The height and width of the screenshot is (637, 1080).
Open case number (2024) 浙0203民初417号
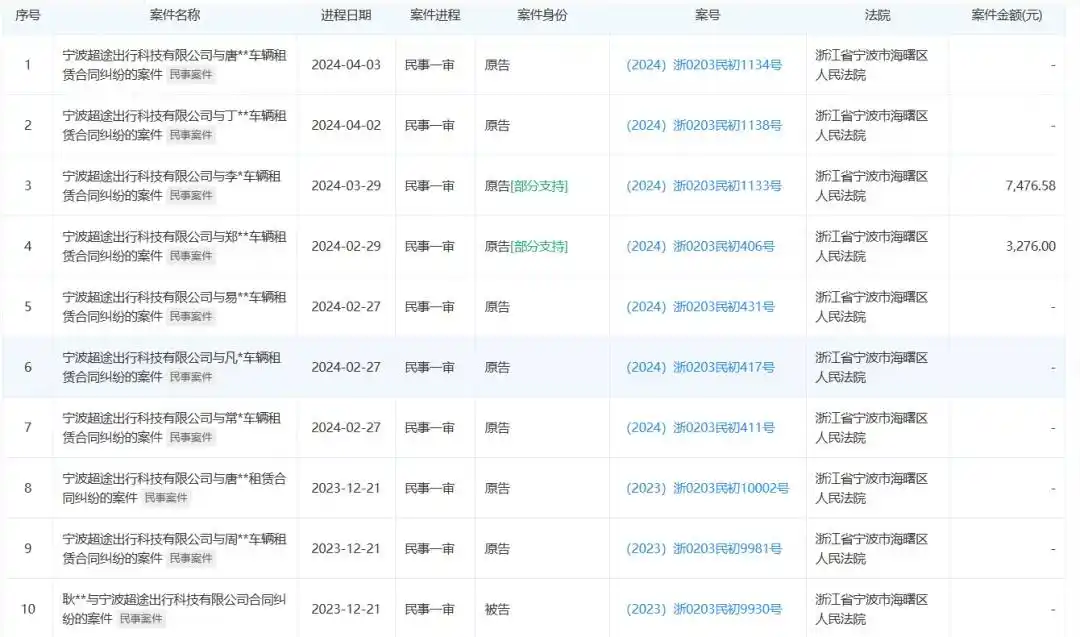tap(705, 367)
